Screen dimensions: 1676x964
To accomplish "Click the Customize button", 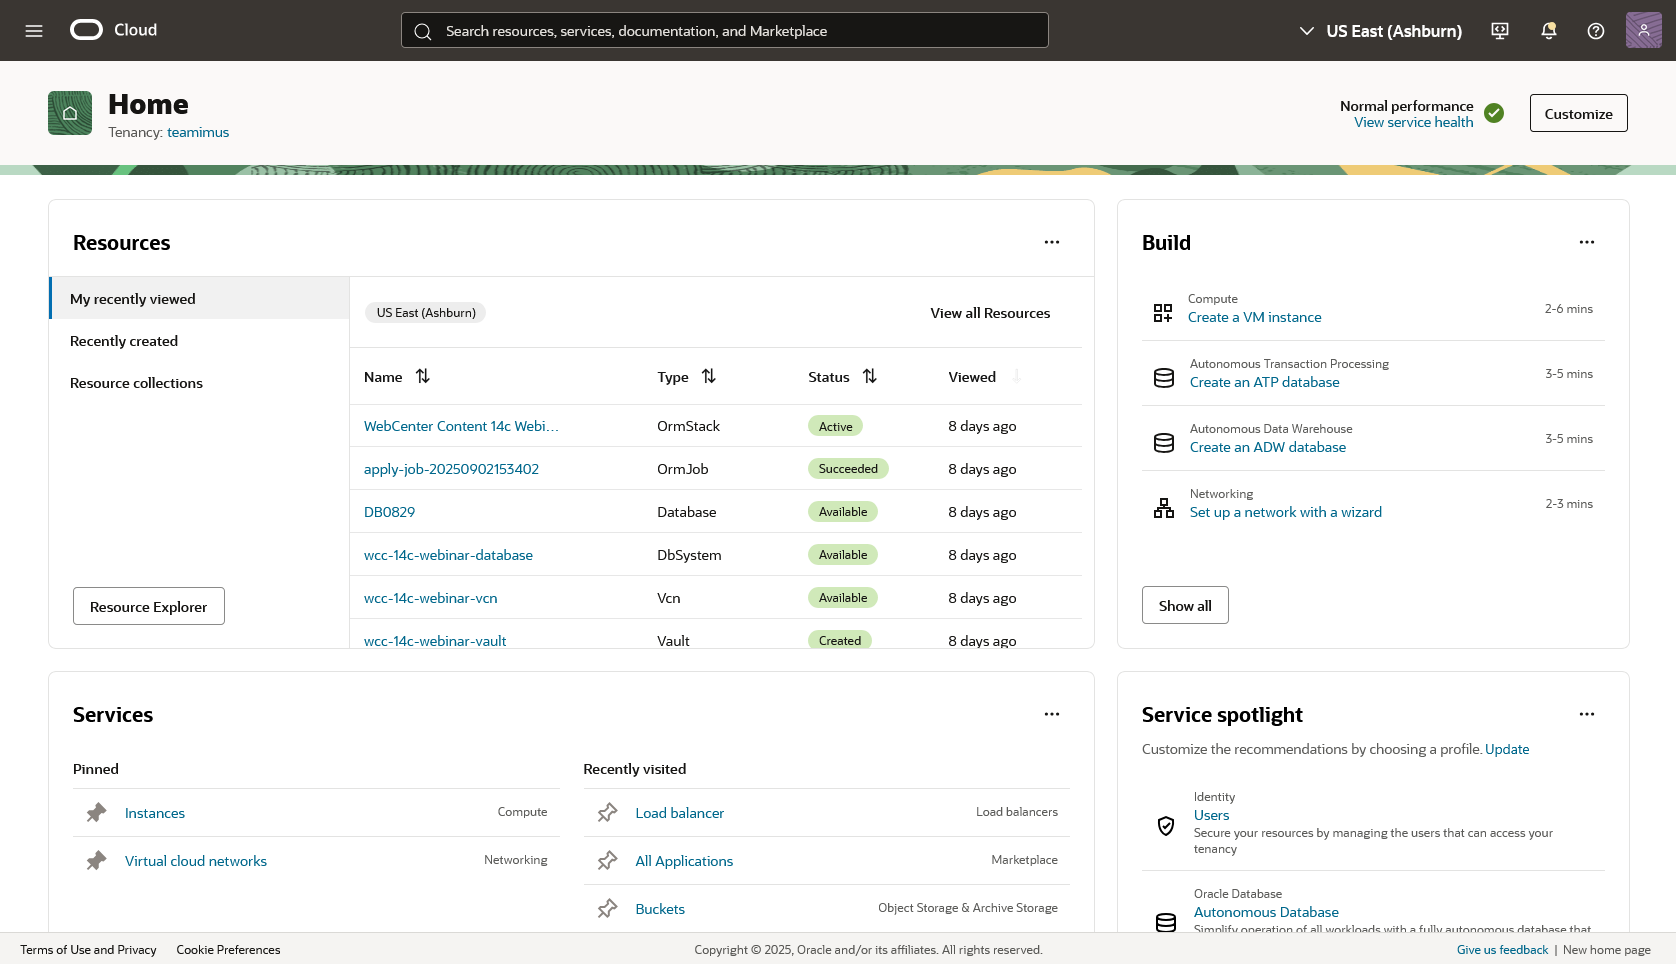I will (x=1578, y=114).
